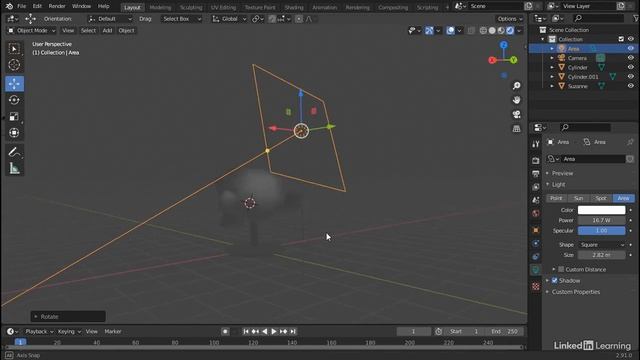Open the World properties tab

(x=536, y=213)
